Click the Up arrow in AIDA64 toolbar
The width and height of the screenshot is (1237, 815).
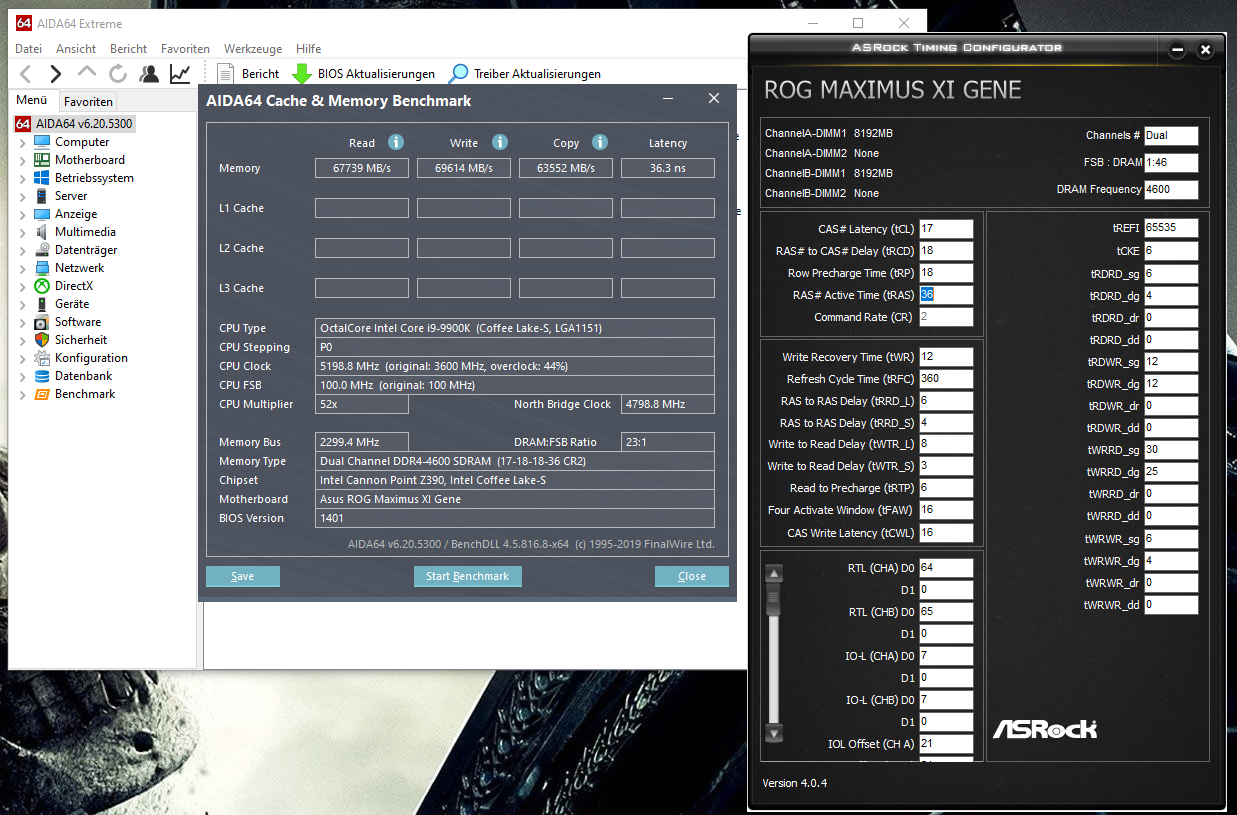[x=87, y=73]
